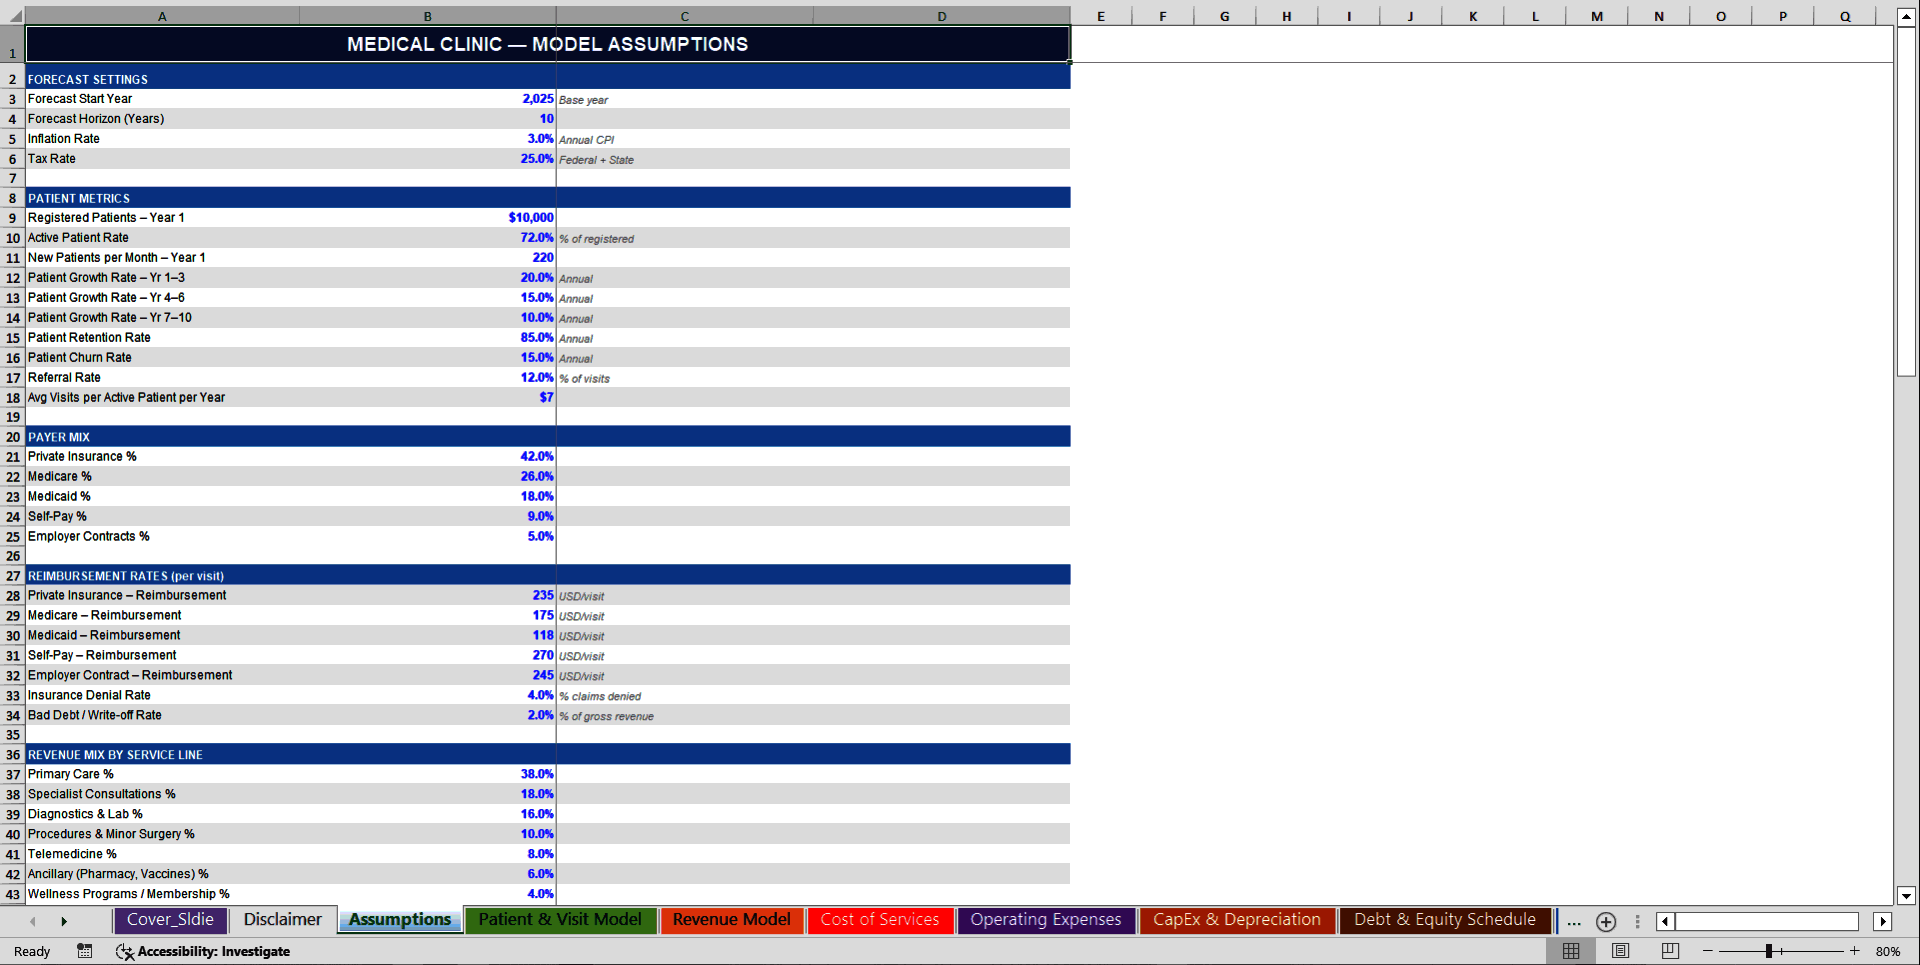Open Page Layout view from the status bar
1920x965 pixels.
(x=1620, y=951)
